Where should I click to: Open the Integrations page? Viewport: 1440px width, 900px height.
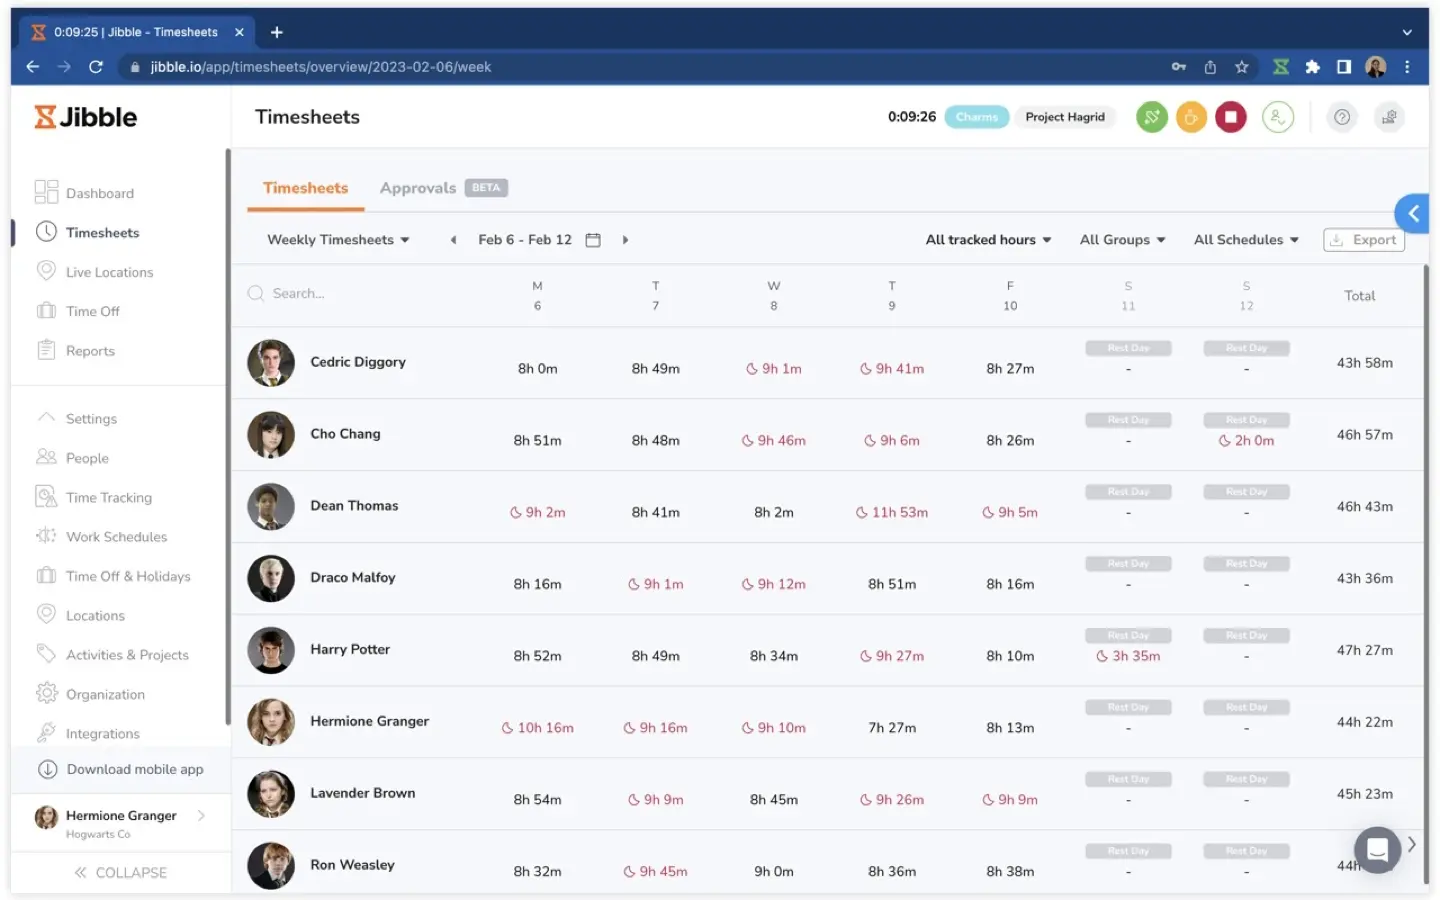pos(100,732)
